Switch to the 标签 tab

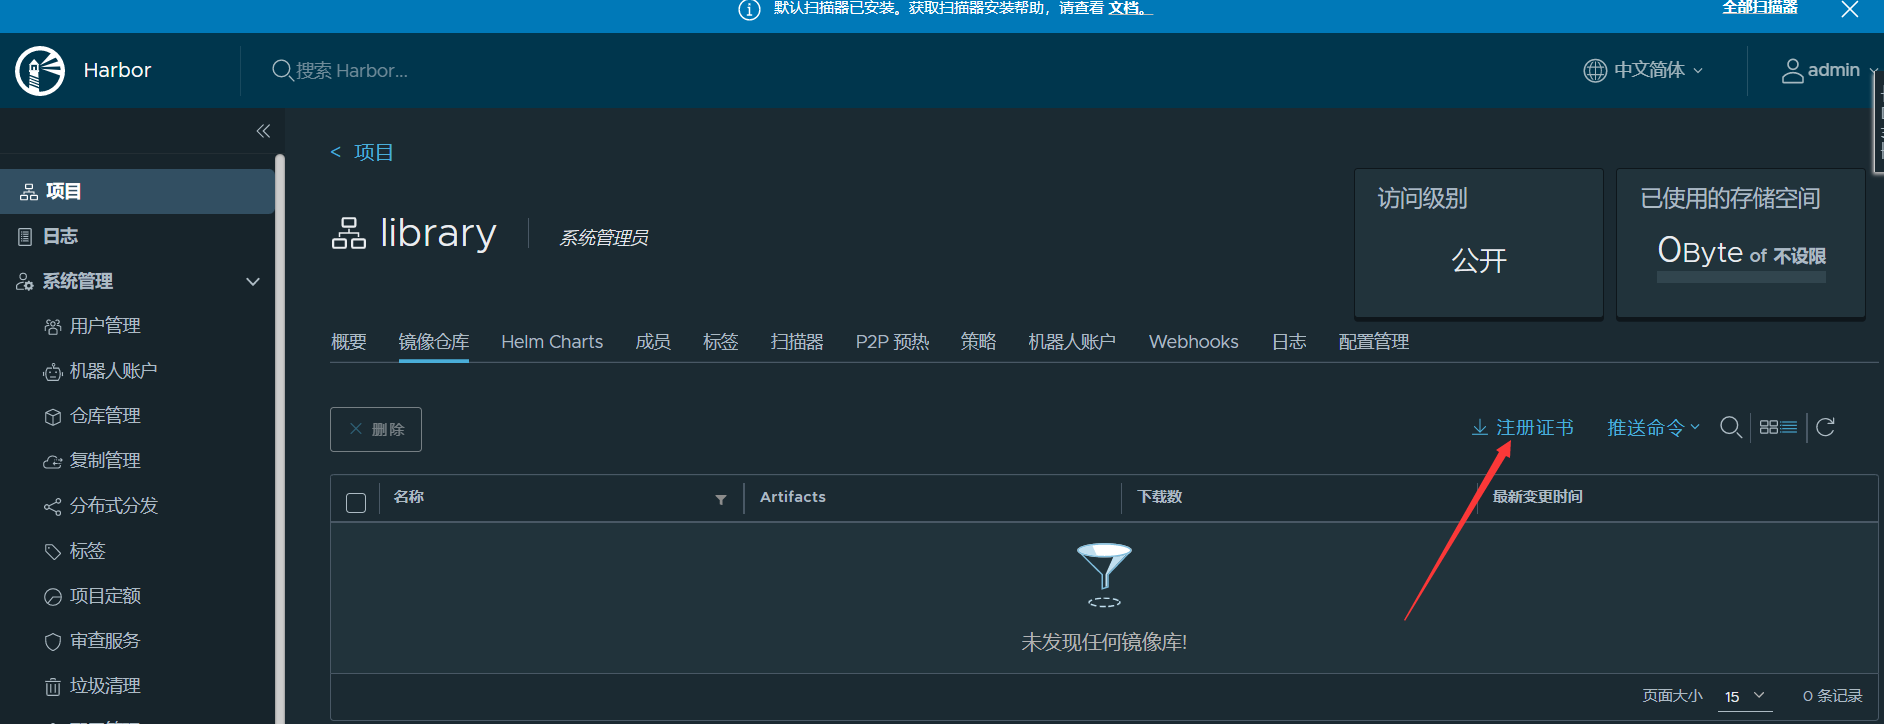click(721, 342)
